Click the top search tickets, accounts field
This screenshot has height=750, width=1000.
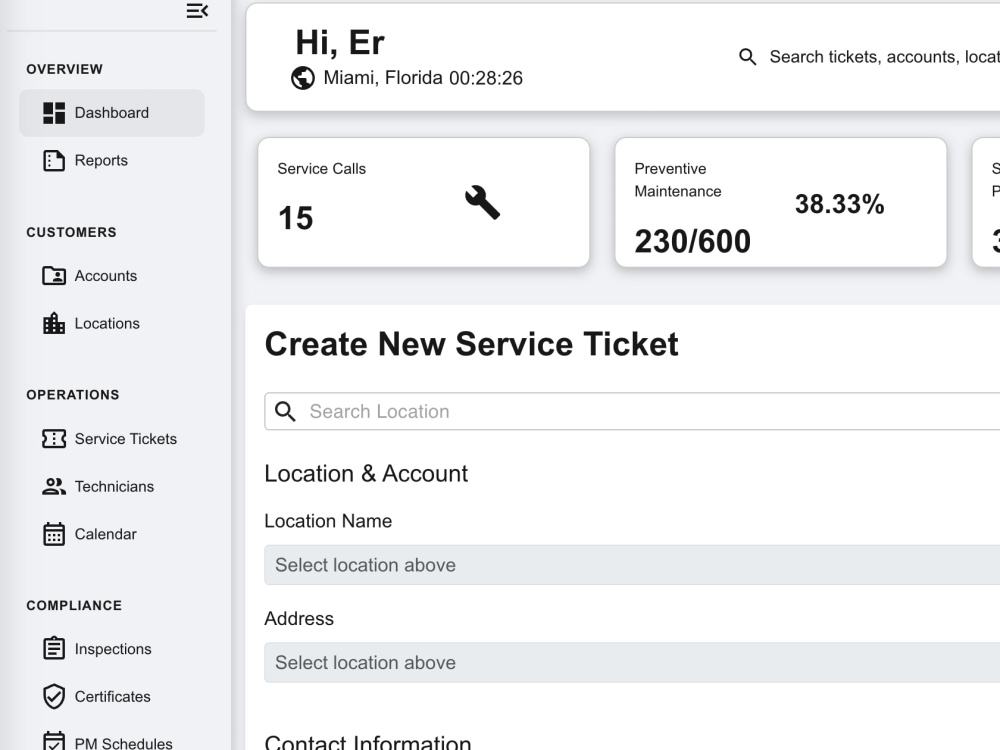point(869,57)
